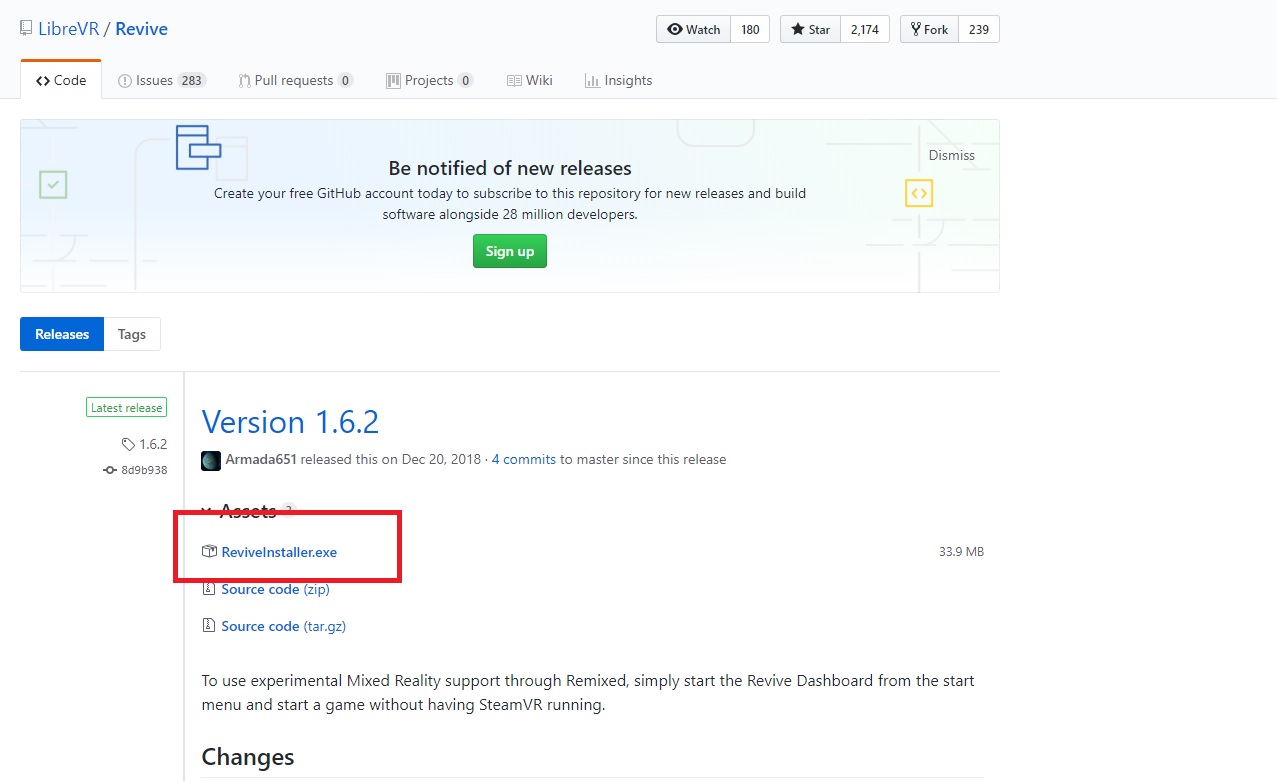Click the Watch button
This screenshot has height=781, width=1277.
pos(694,29)
